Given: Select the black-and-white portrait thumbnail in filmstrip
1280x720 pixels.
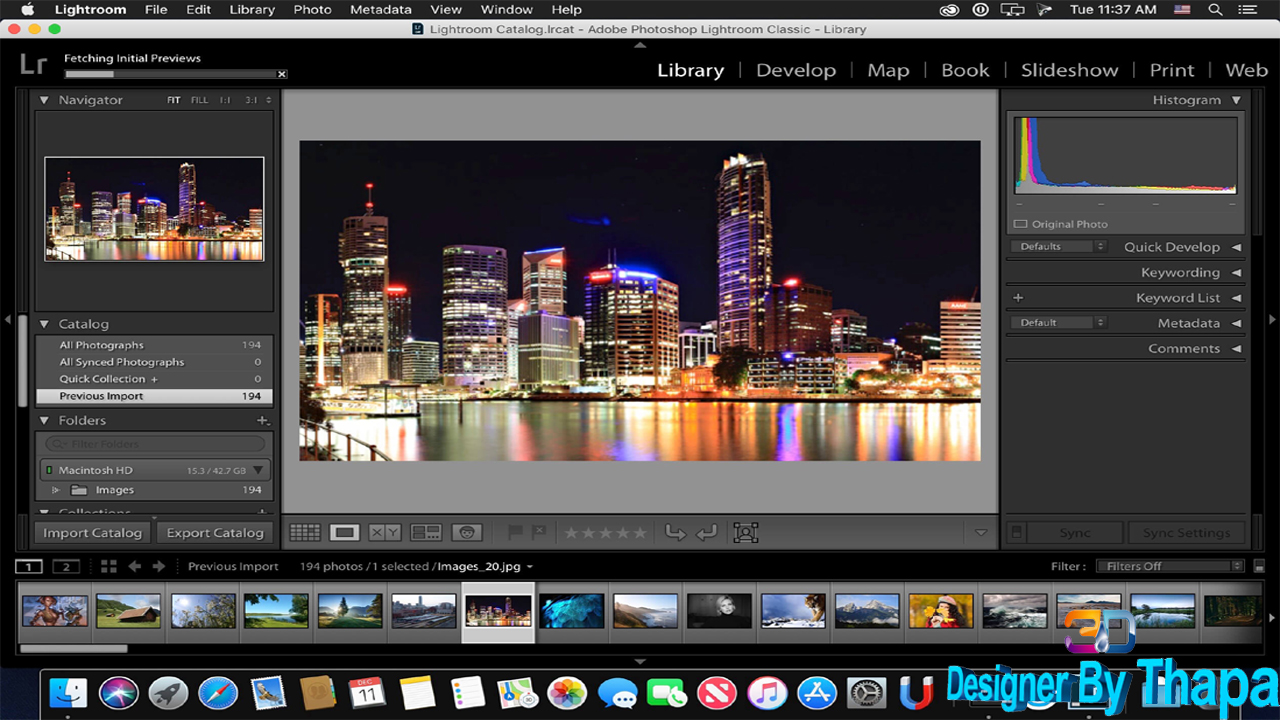Looking at the screenshot, I should (x=720, y=611).
